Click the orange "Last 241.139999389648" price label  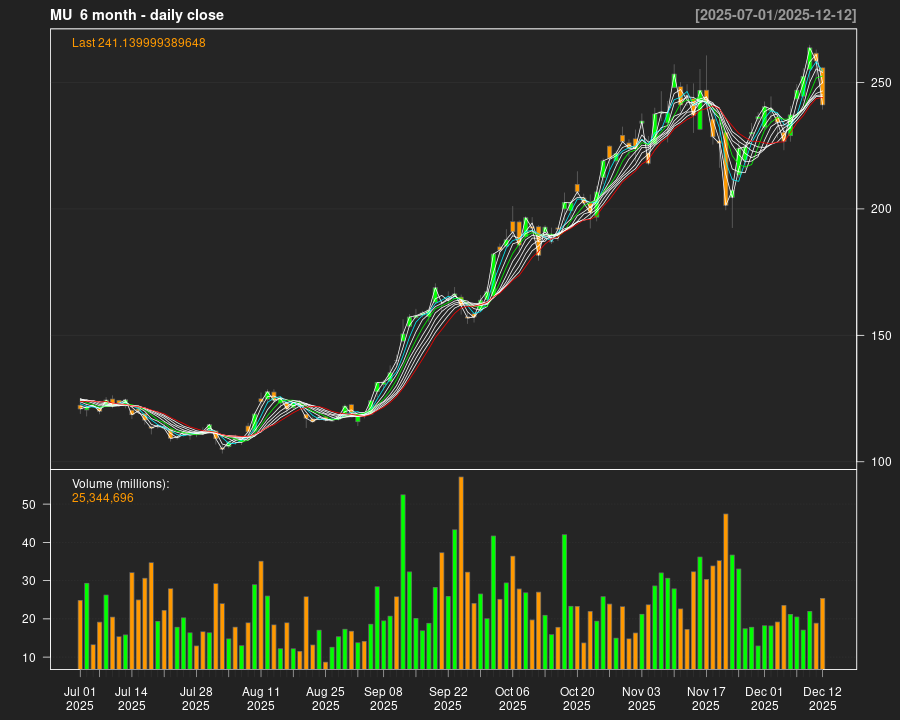click(138, 43)
